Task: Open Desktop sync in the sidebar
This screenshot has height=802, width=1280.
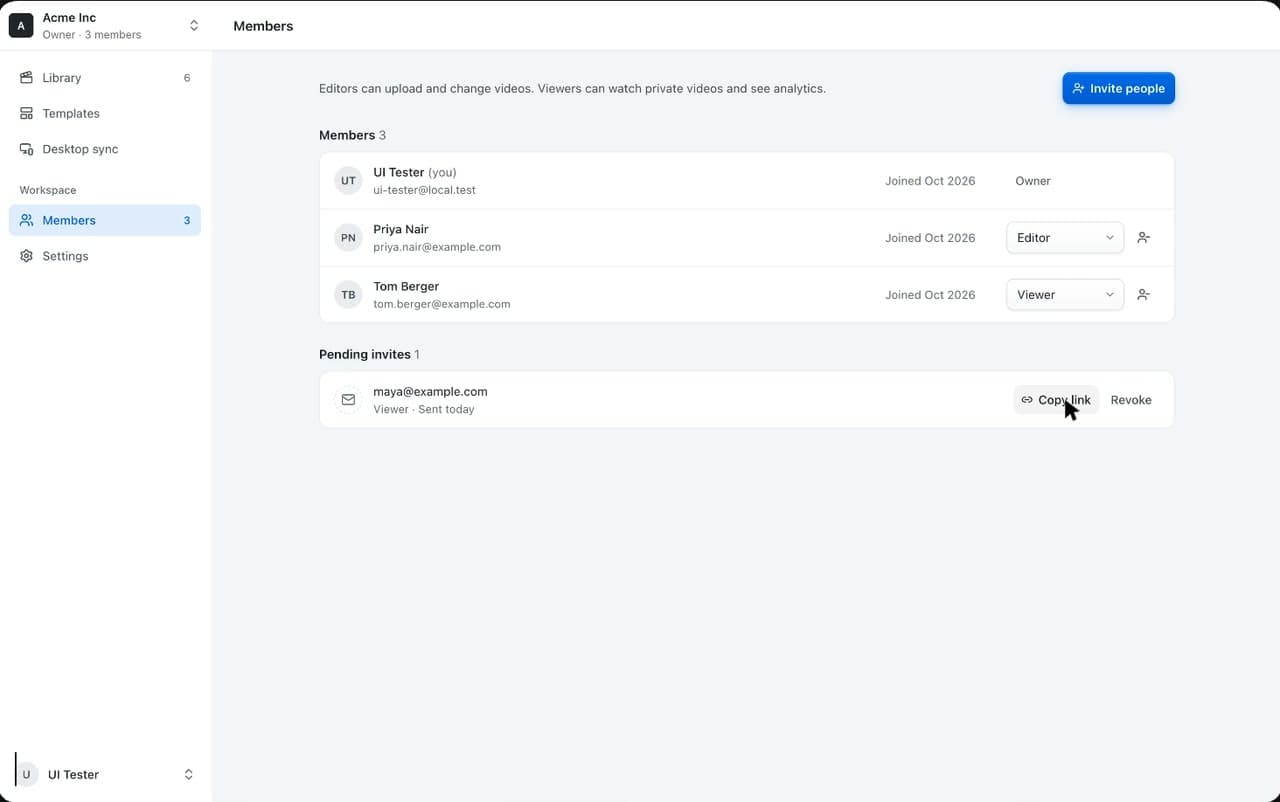Action: [x=105, y=149]
